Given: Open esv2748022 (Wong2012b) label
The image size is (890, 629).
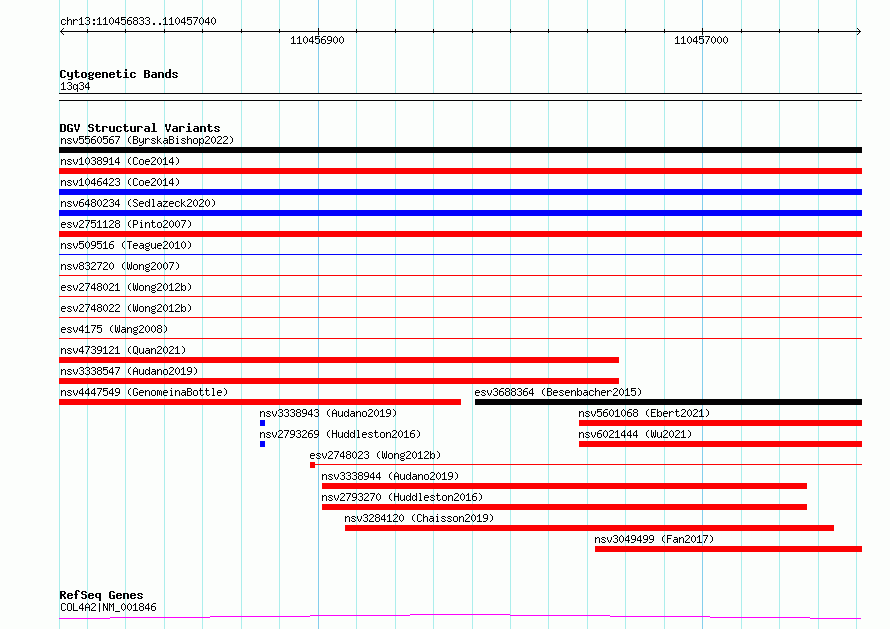Looking at the screenshot, I should tap(126, 308).
